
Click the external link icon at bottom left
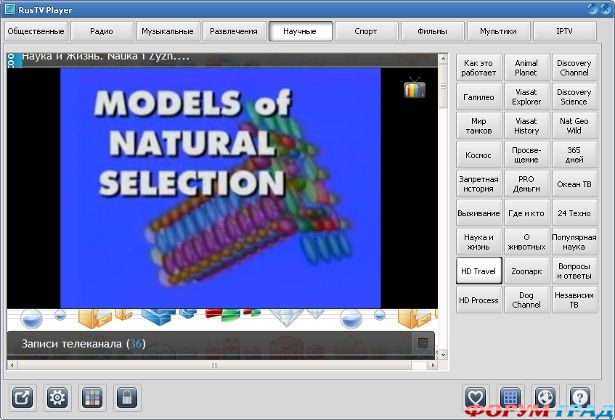23,397
